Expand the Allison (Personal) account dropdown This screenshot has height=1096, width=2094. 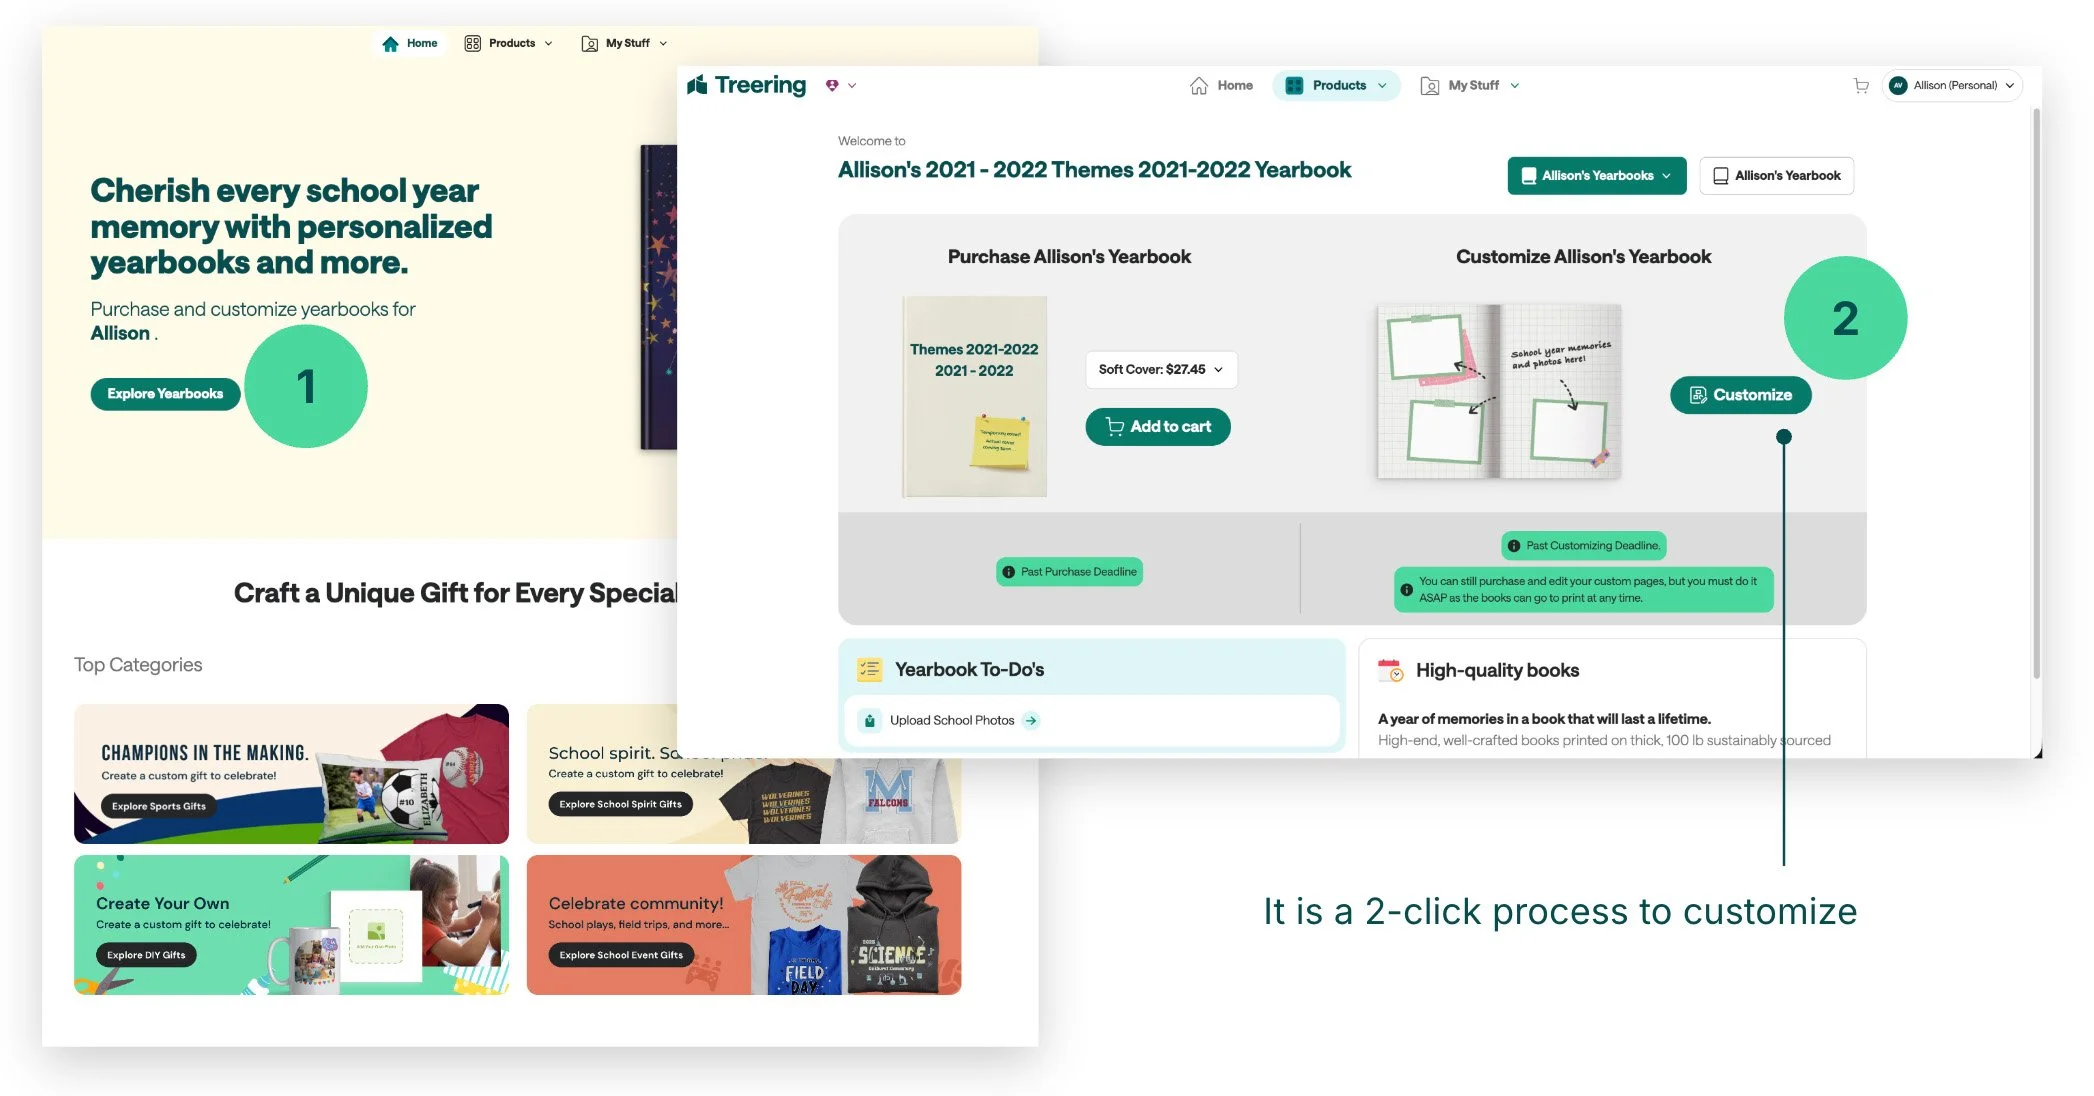tap(1952, 86)
